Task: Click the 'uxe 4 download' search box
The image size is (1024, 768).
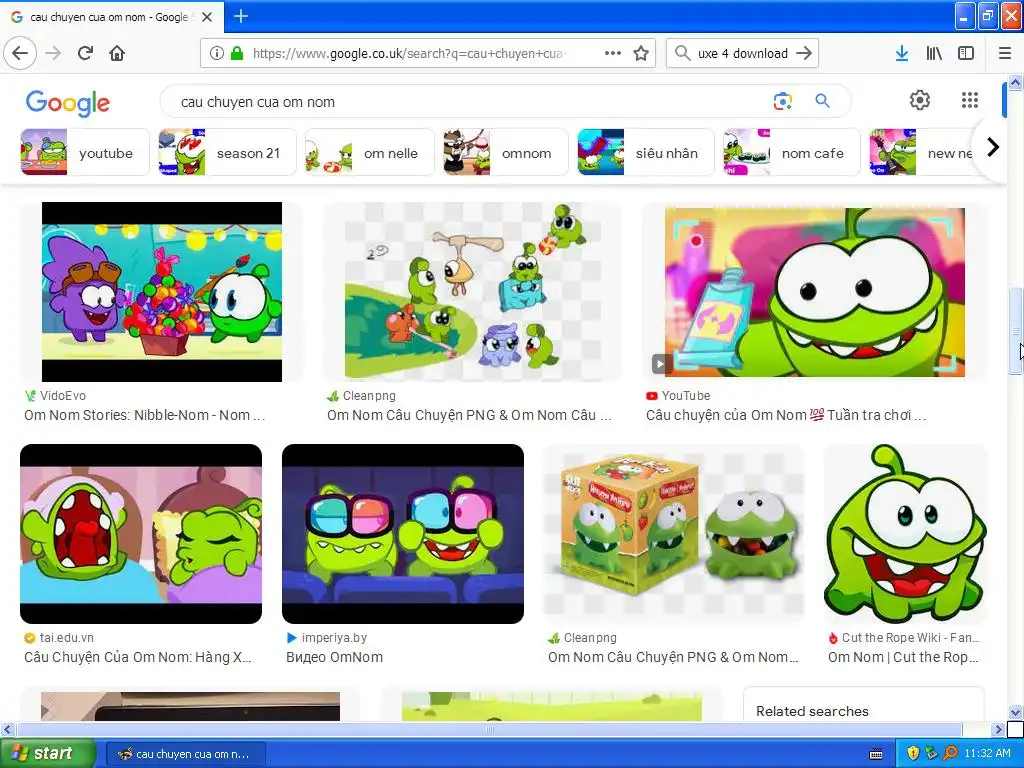Action: coord(742,54)
